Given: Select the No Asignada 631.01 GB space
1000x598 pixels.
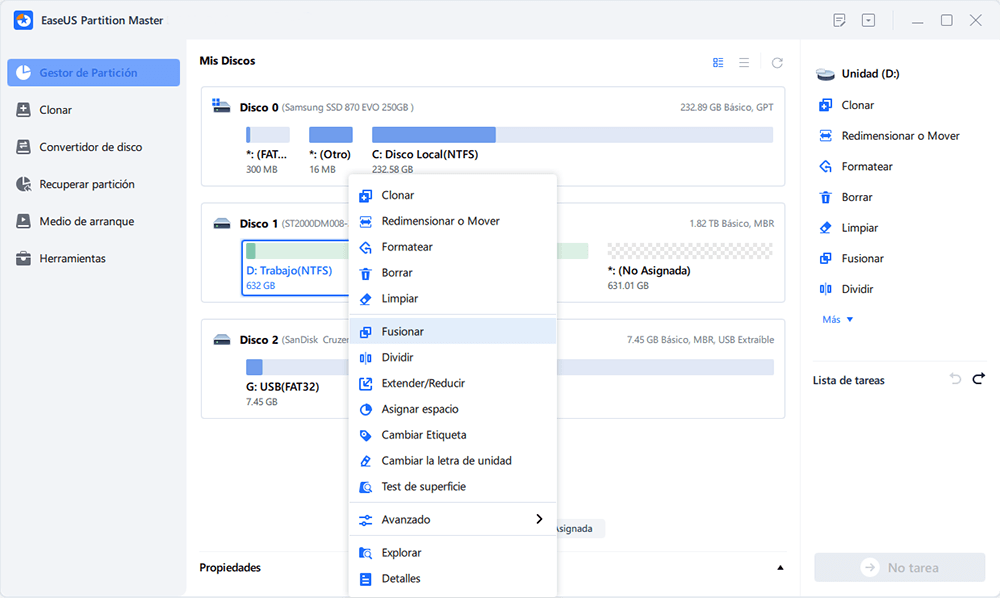Looking at the screenshot, I should (x=690, y=268).
